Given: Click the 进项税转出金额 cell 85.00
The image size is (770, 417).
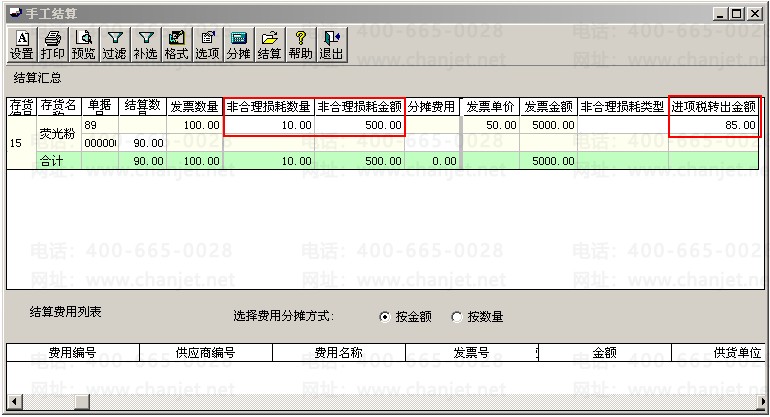Looking at the screenshot, I should (x=714, y=125).
